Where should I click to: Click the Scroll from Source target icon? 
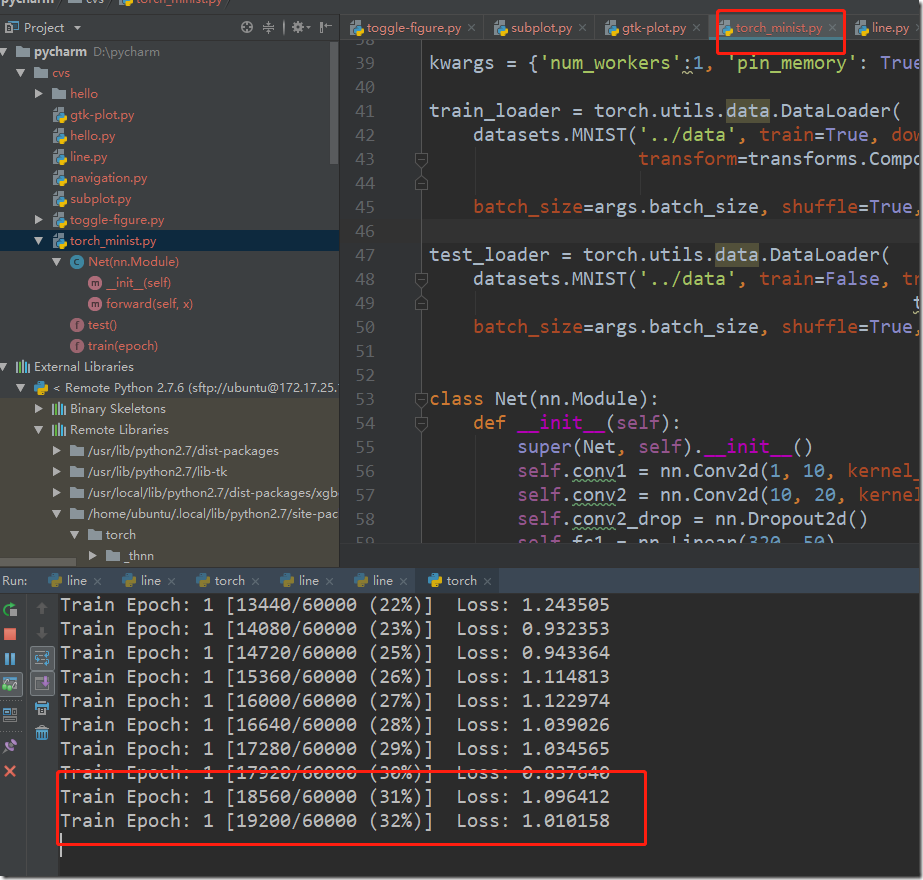247,27
